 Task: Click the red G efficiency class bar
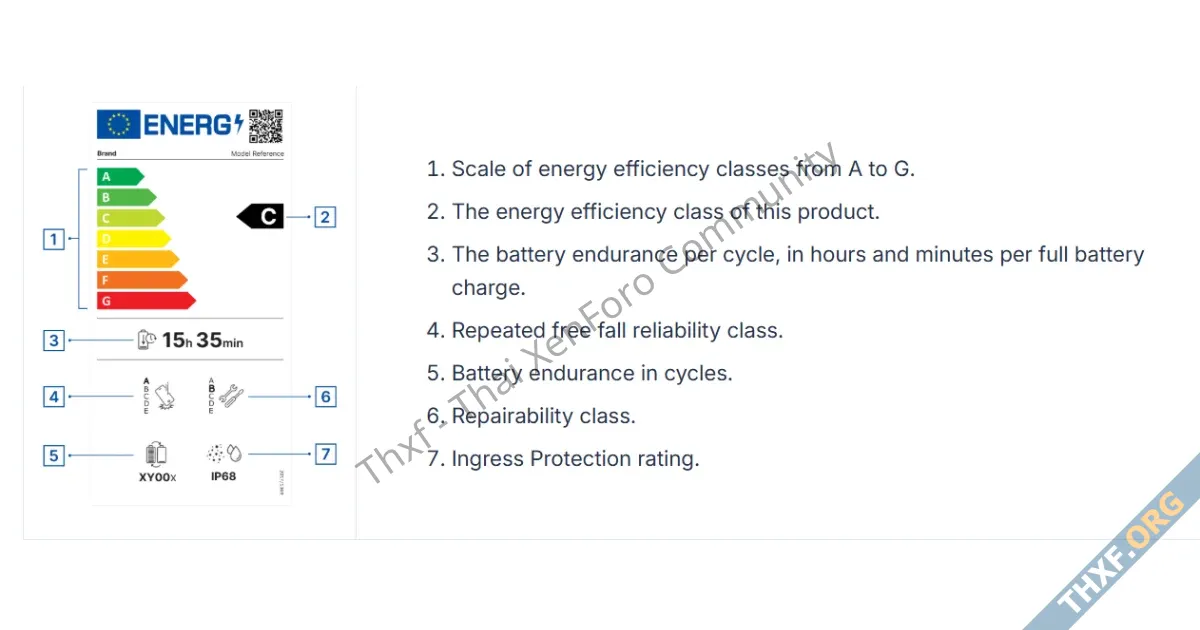tap(146, 300)
